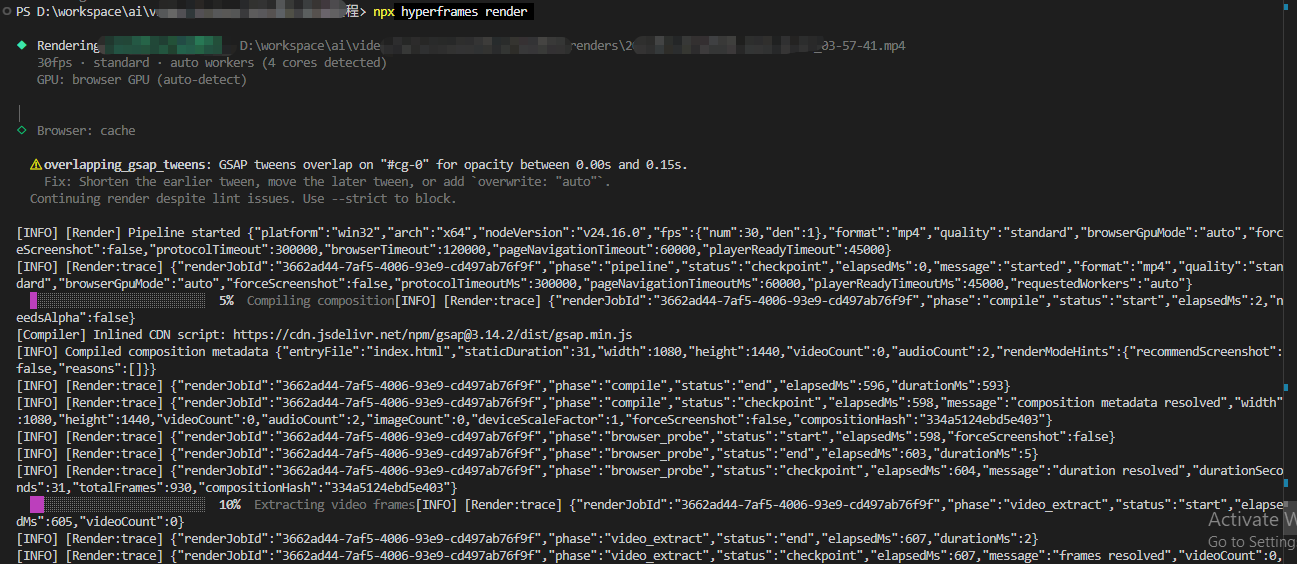Click the '10%' percentage label
This screenshot has height=564, width=1297.
(x=229, y=504)
